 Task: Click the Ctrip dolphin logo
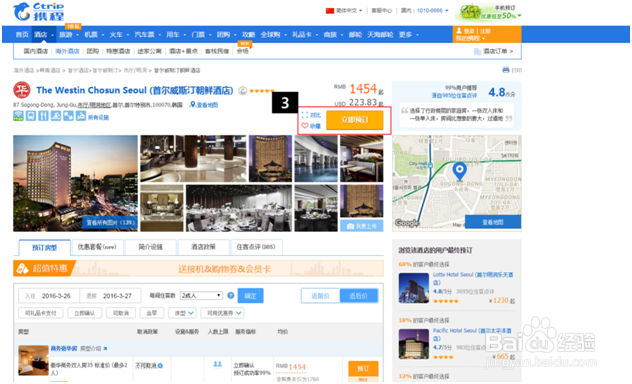22,11
